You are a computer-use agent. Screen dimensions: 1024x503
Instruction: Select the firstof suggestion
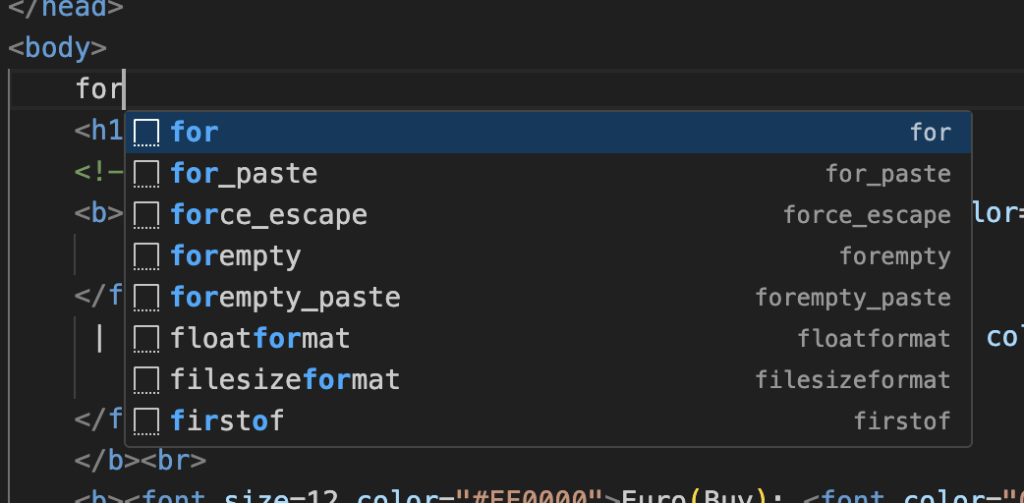pos(227,421)
